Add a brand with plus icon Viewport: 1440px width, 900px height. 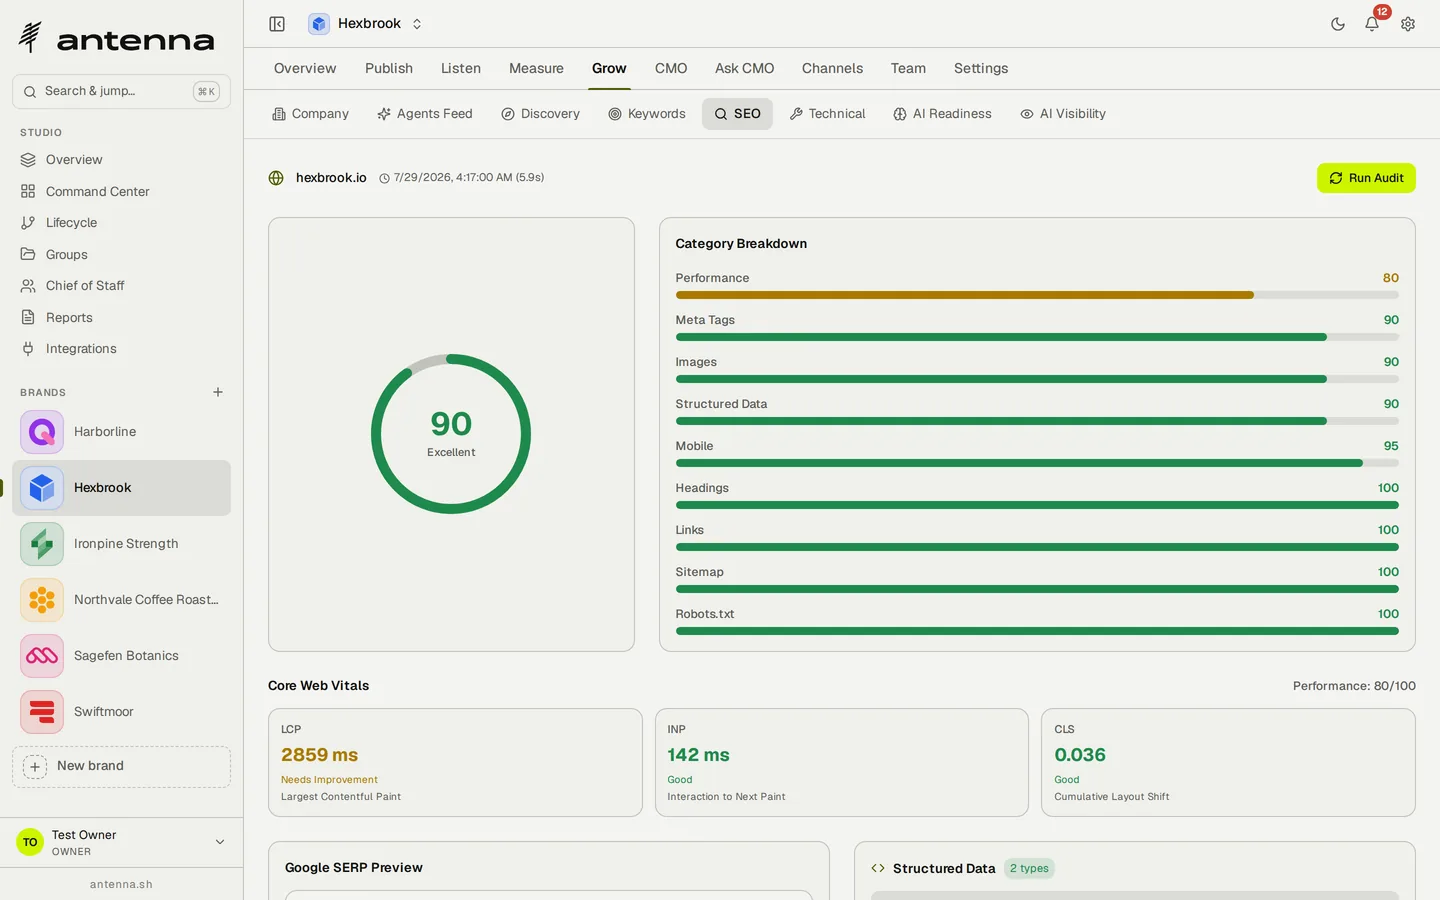218,392
